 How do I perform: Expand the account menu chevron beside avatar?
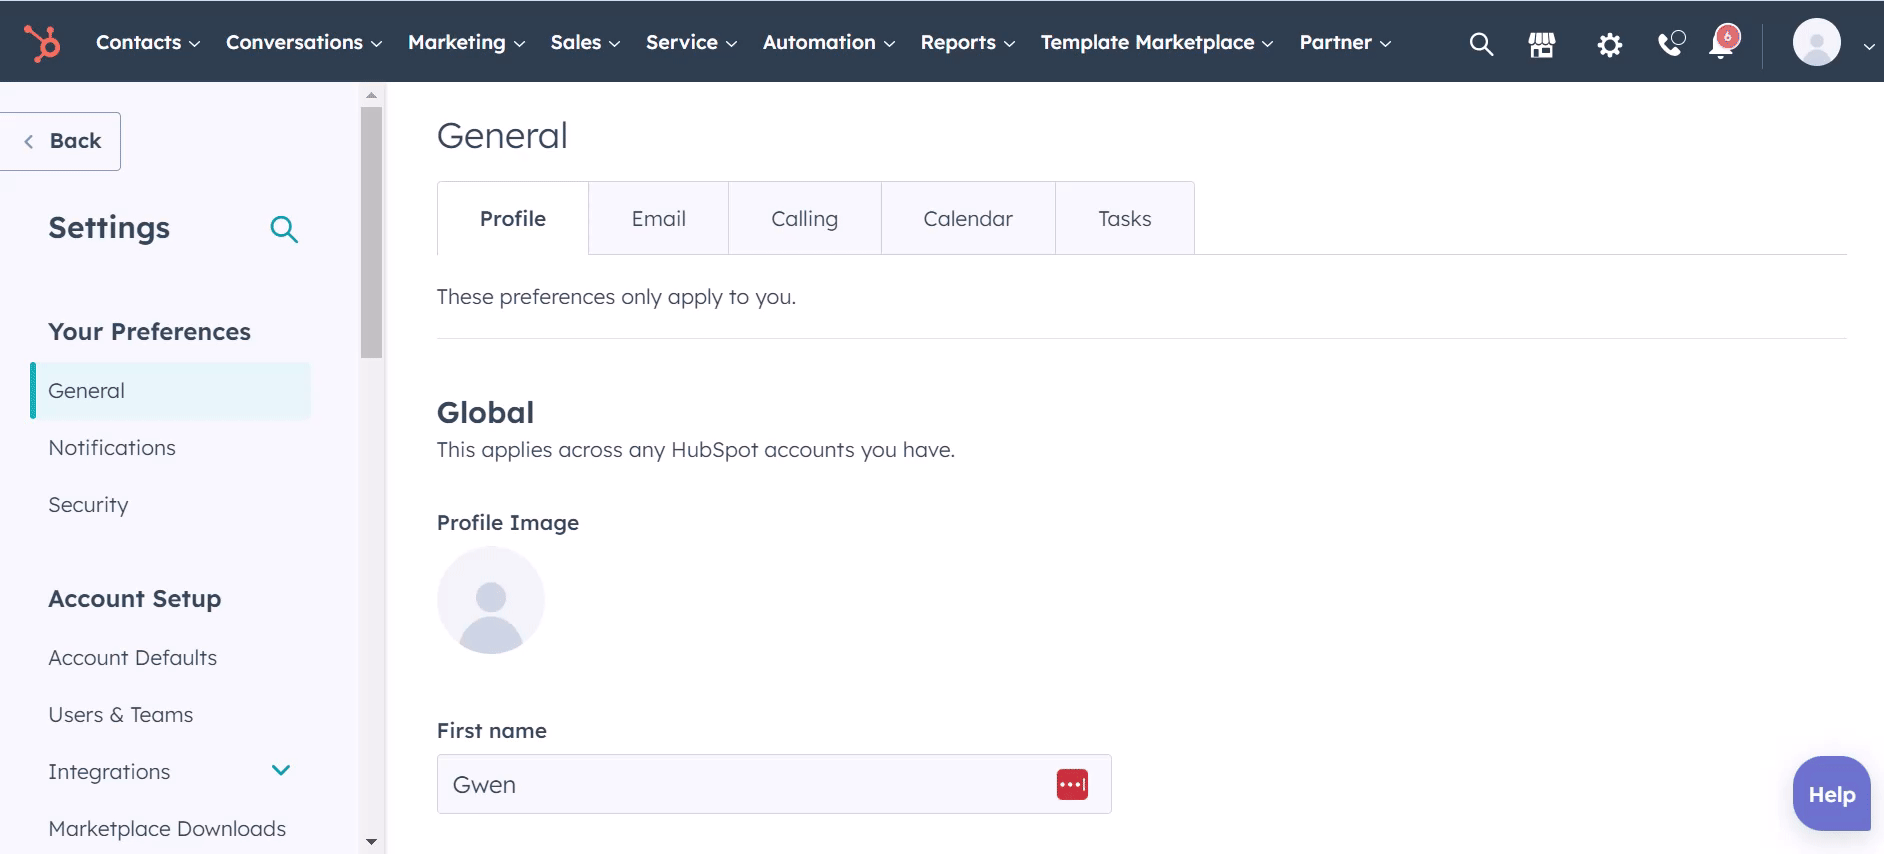pos(1868,46)
